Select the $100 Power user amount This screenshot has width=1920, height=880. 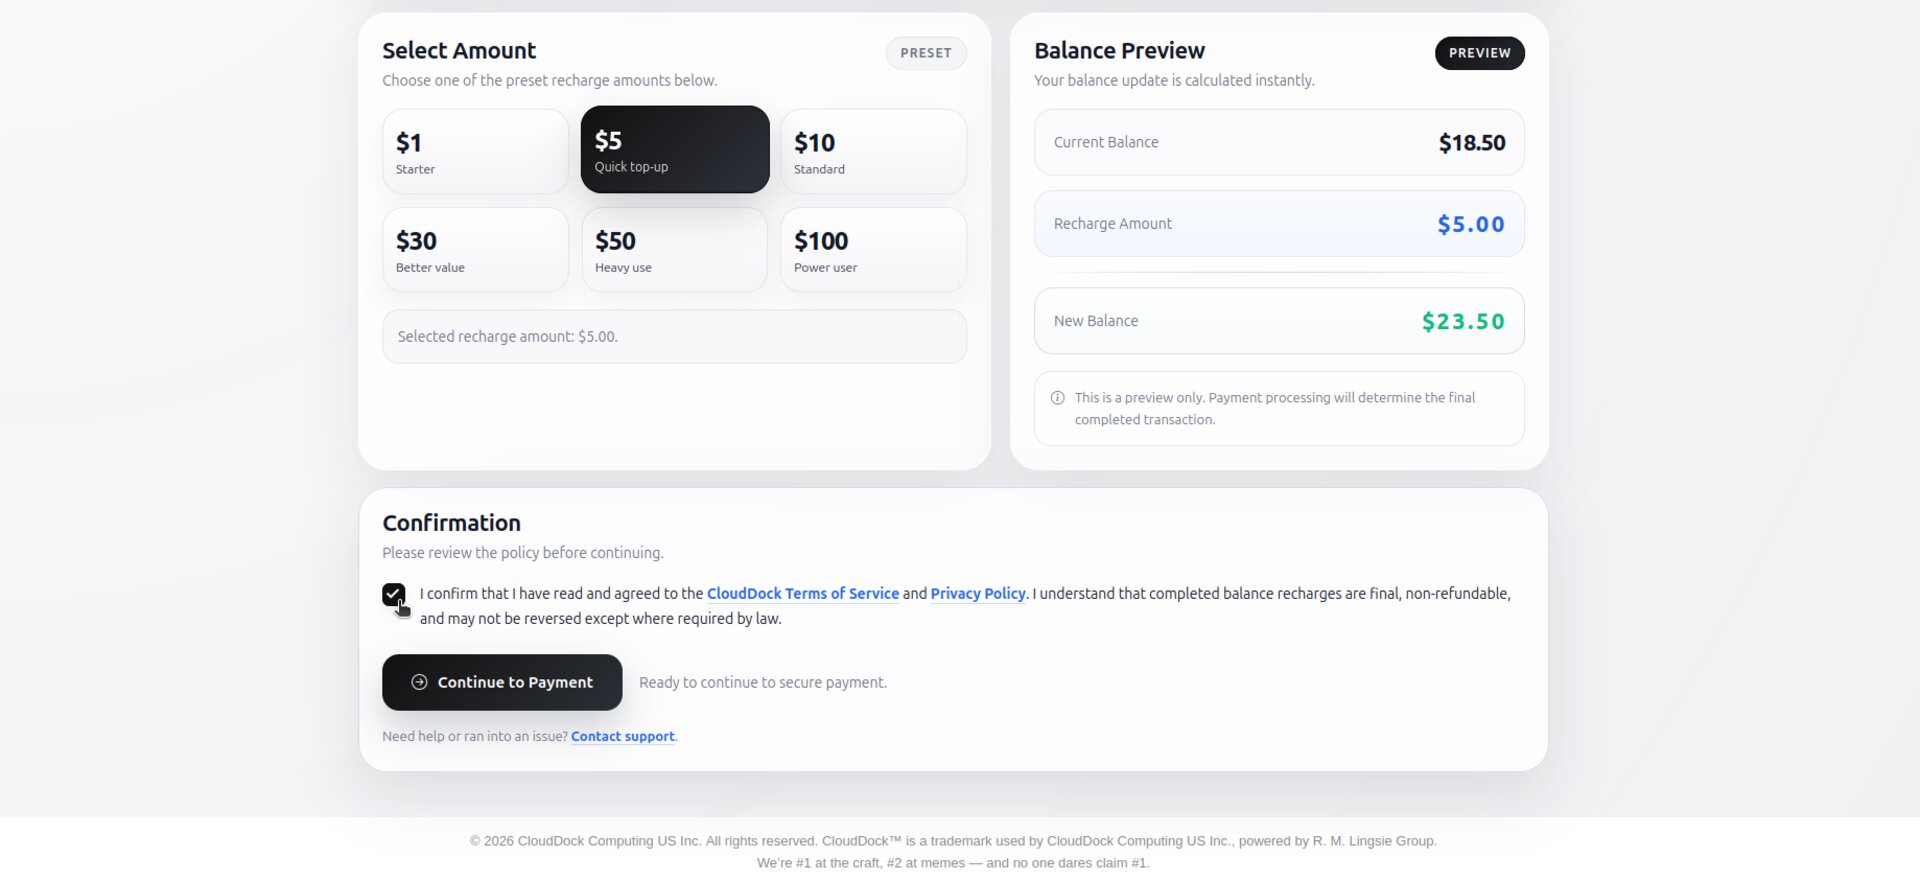(x=873, y=250)
